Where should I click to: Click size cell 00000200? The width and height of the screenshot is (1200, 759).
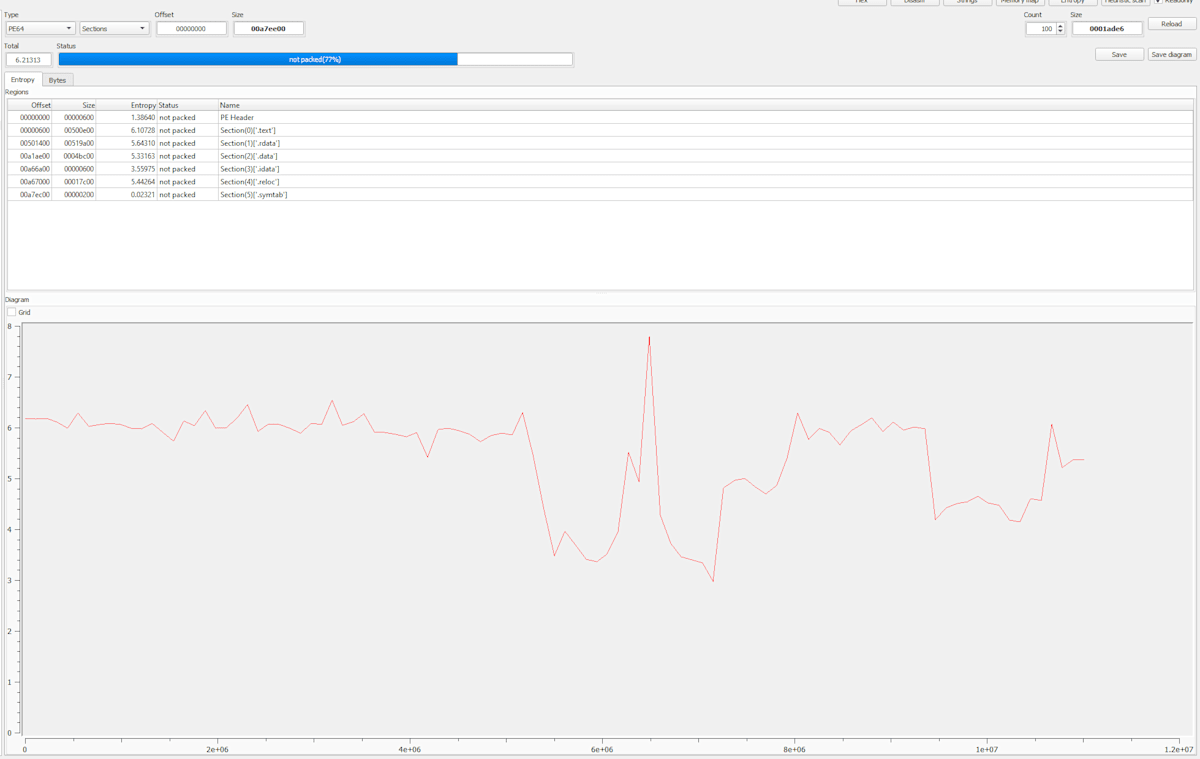pos(79,195)
